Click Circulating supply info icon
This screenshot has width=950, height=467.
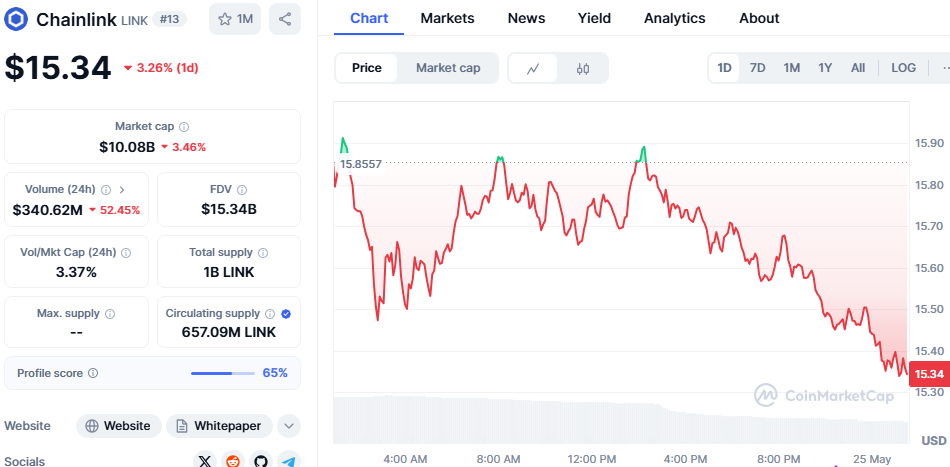270,314
